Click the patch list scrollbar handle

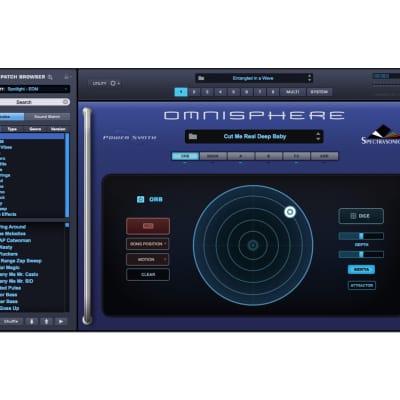(x=67, y=225)
